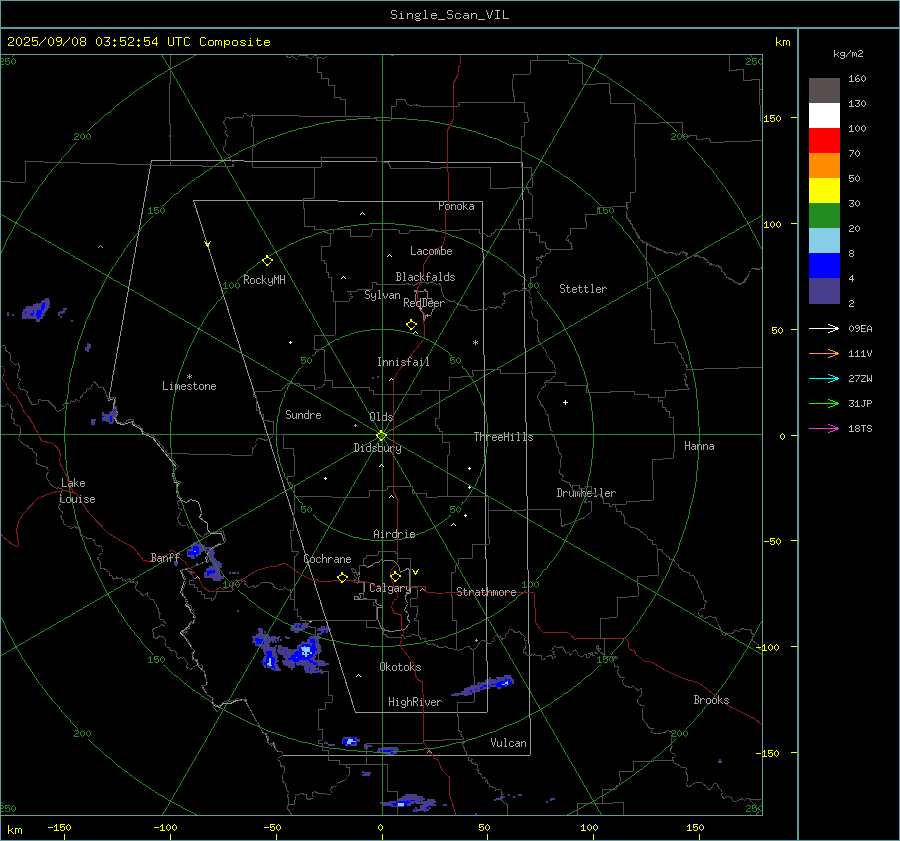Click the asterisk marker above Limestone
The width and height of the screenshot is (900, 841).
[x=189, y=377]
